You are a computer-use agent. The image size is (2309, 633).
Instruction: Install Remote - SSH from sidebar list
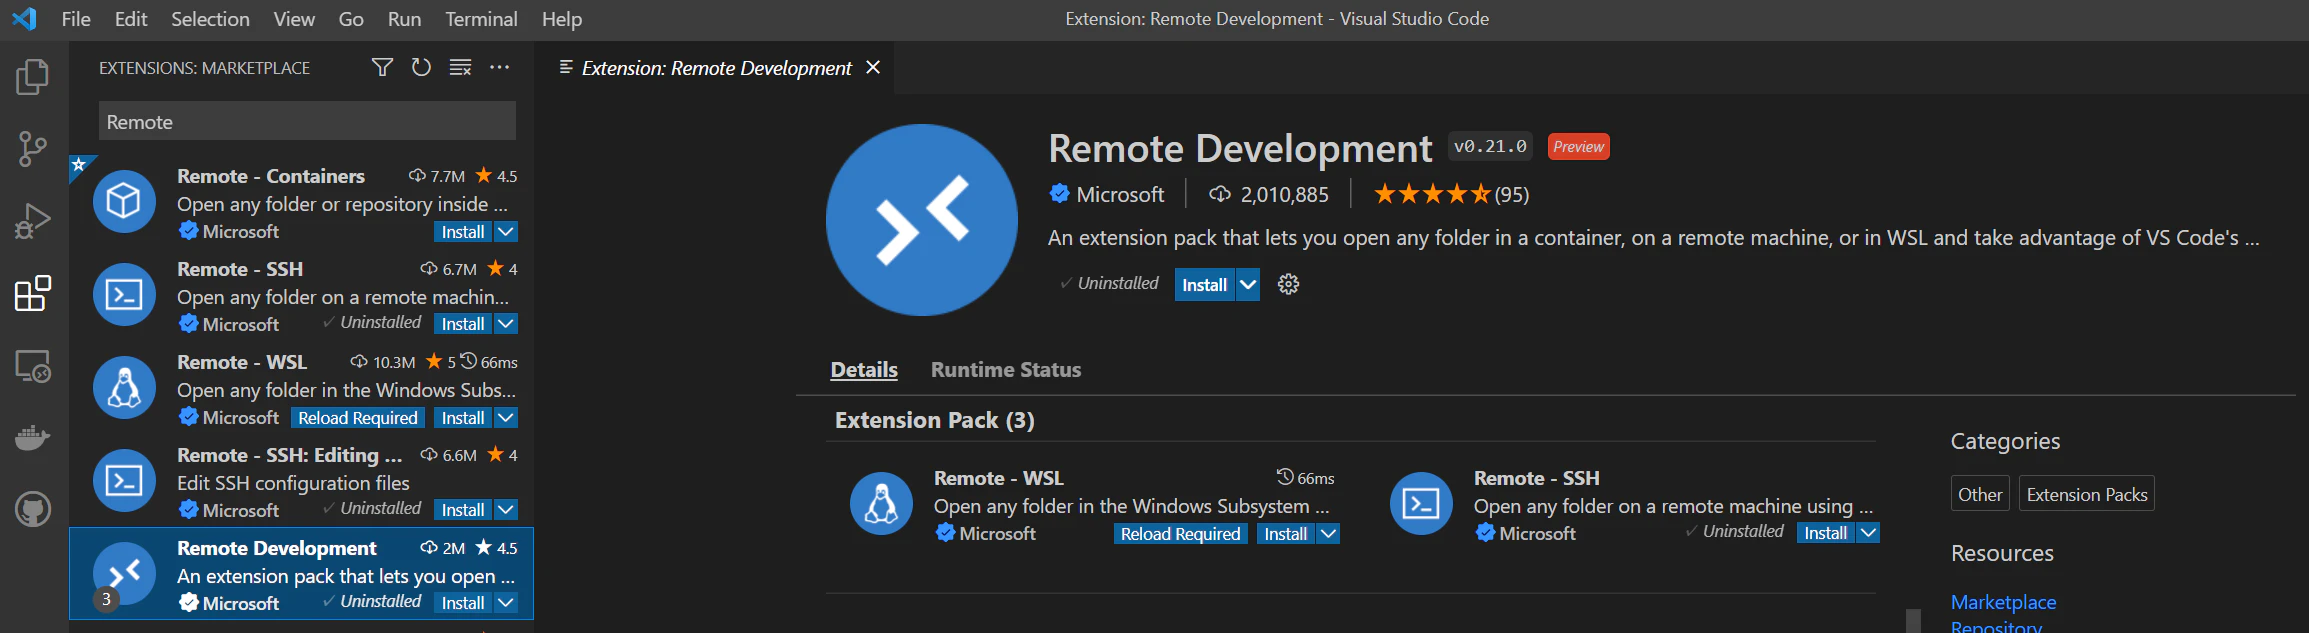[x=463, y=324]
